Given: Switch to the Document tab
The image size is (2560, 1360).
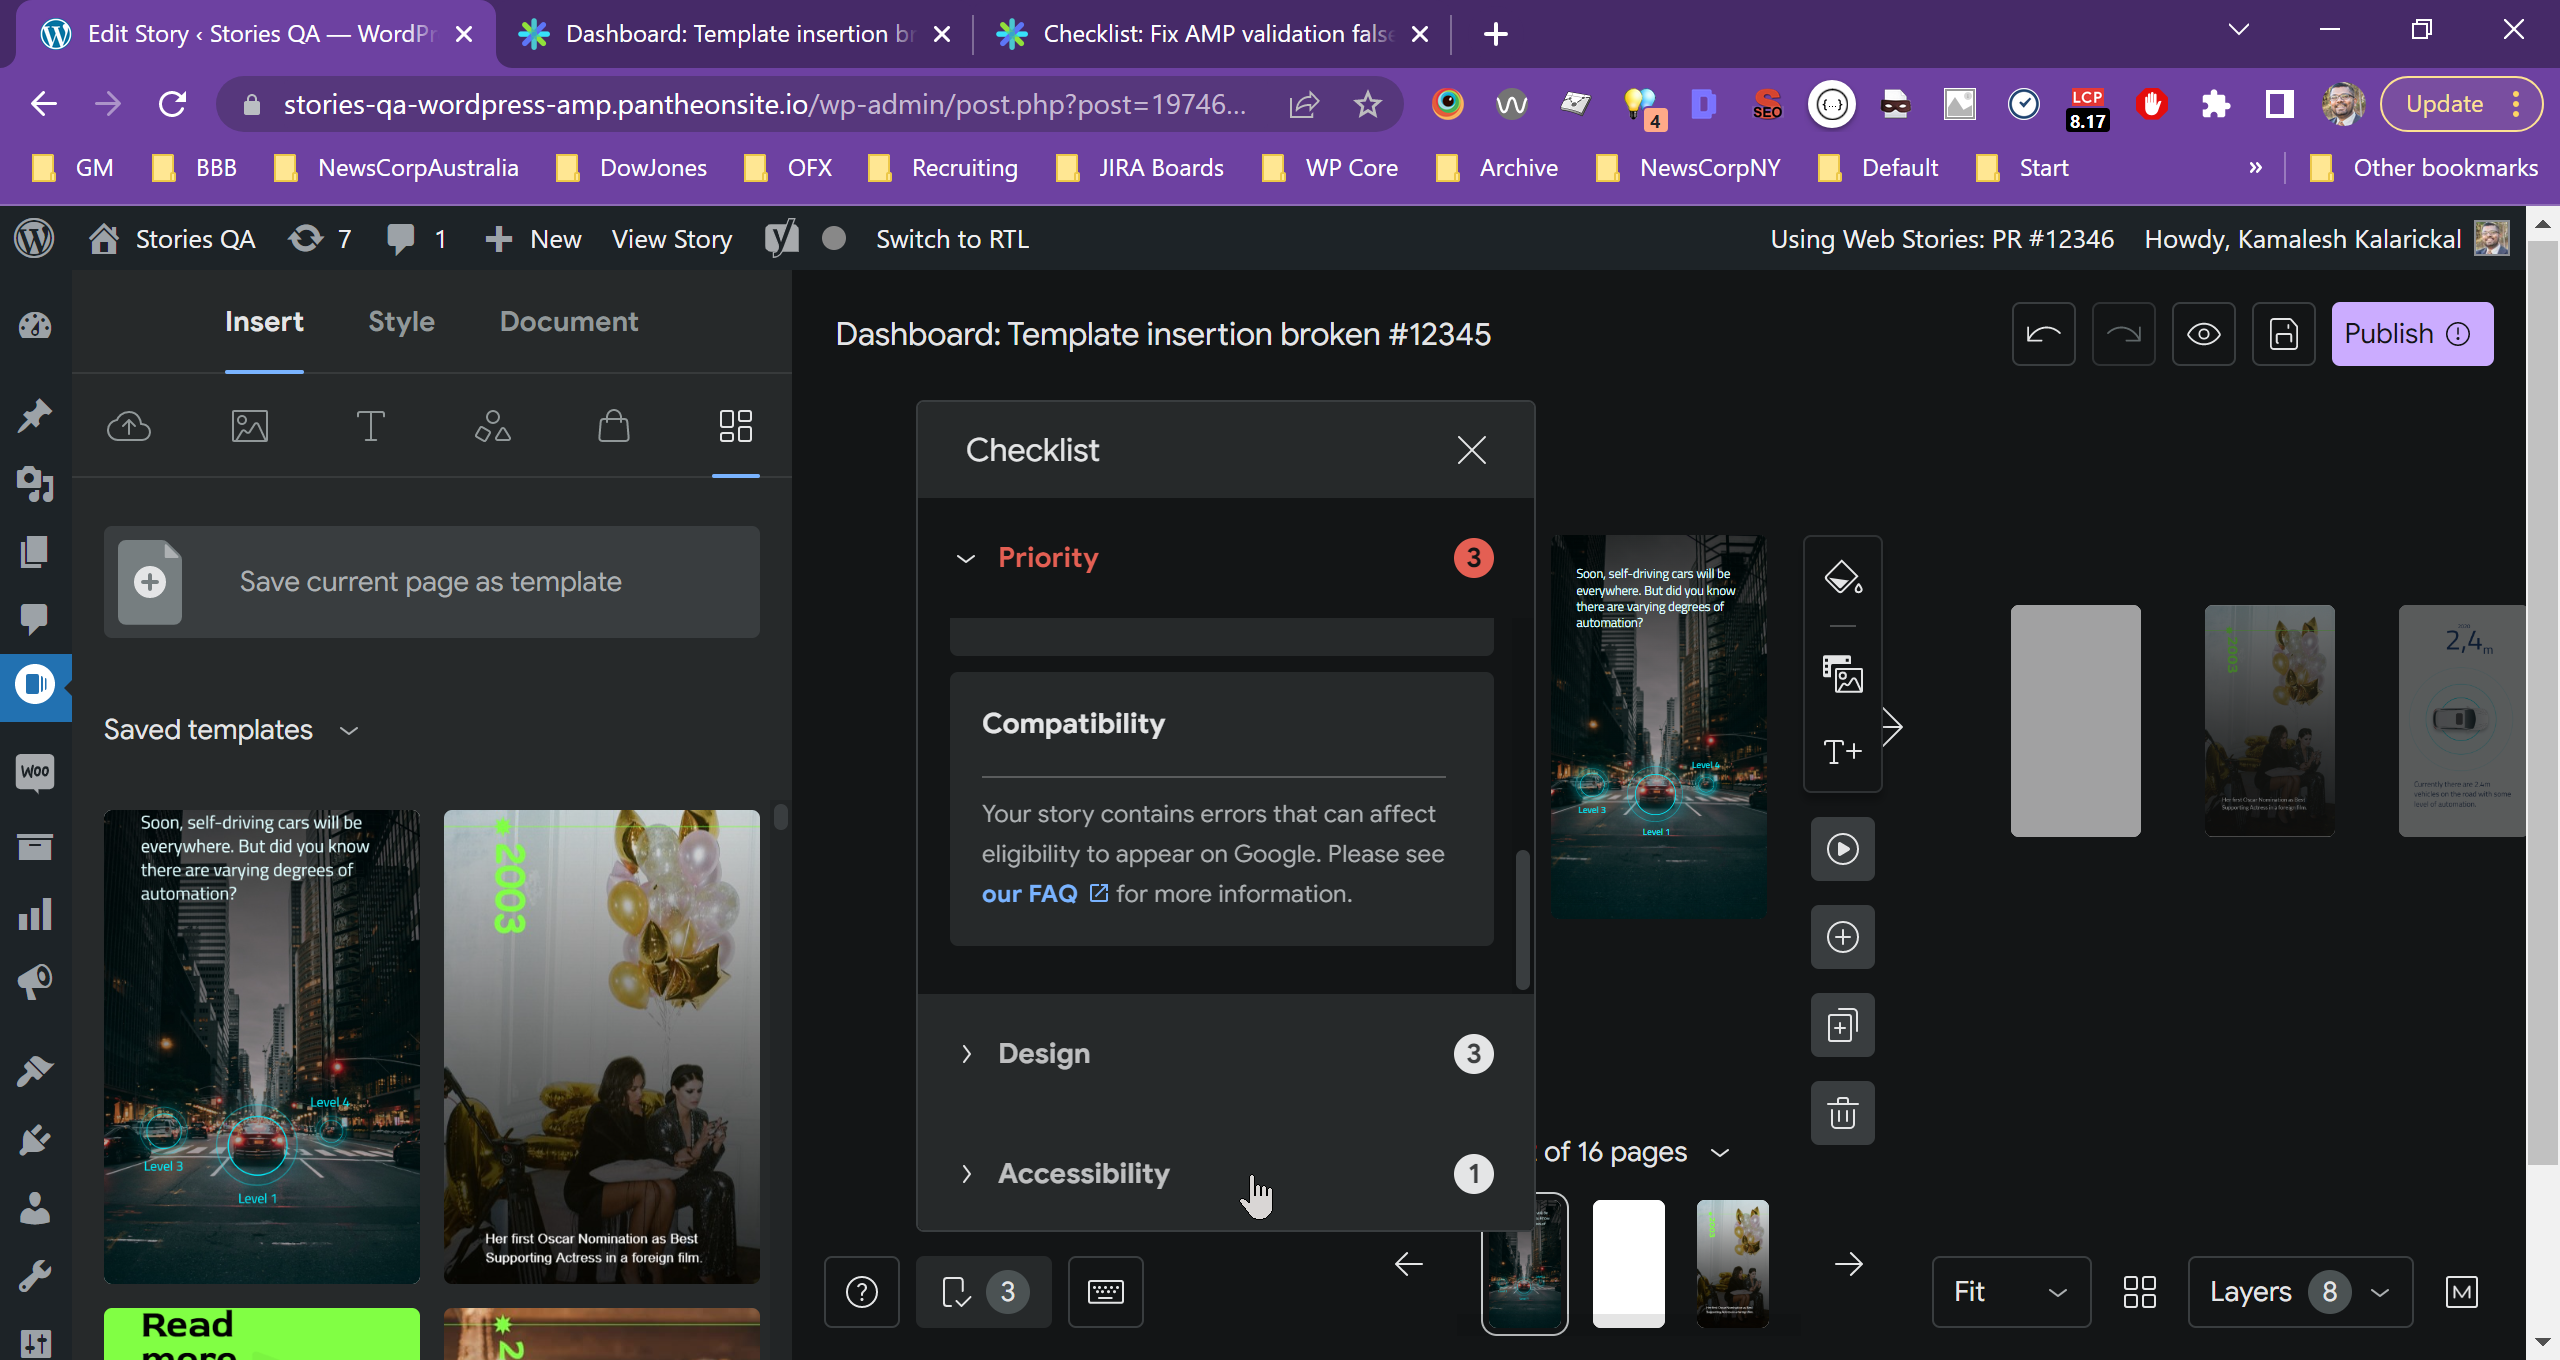Looking at the screenshot, I should tap(569, 322).
